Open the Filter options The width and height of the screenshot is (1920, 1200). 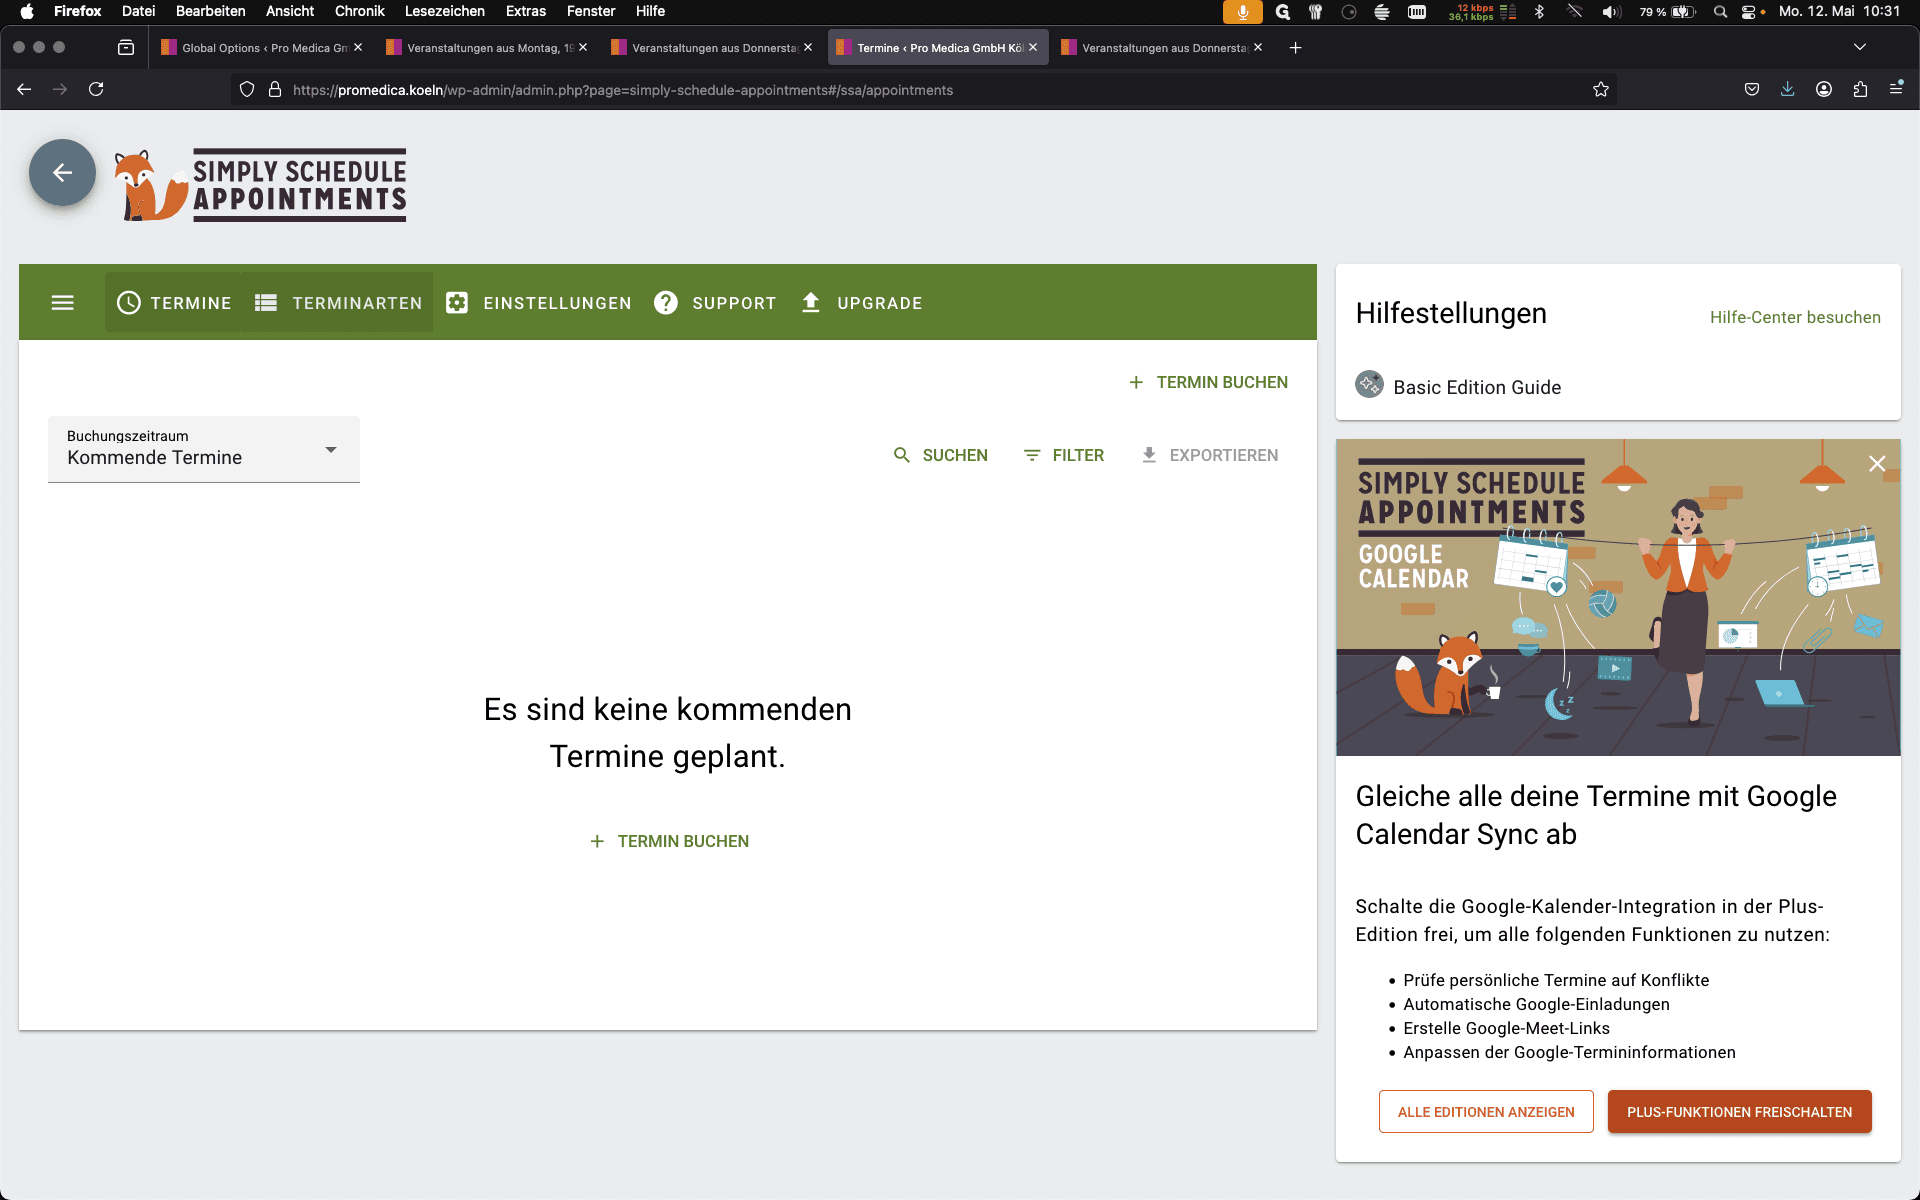click(x=1064, y=455)
